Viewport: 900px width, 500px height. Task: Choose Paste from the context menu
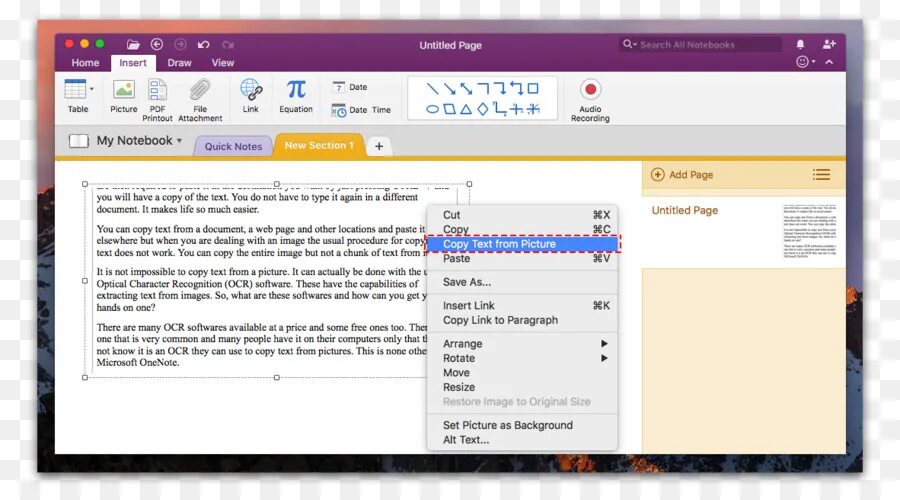(x=522, y=258)
